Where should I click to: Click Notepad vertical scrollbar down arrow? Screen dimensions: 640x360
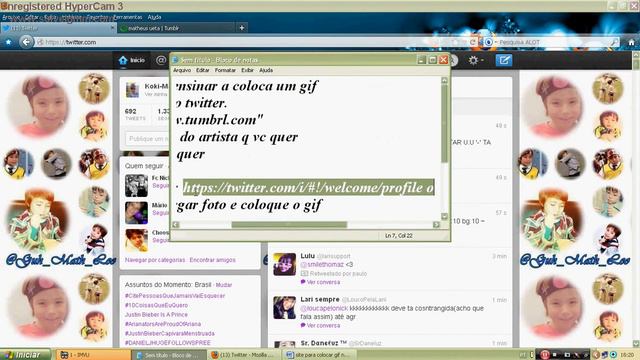point(444,216)
